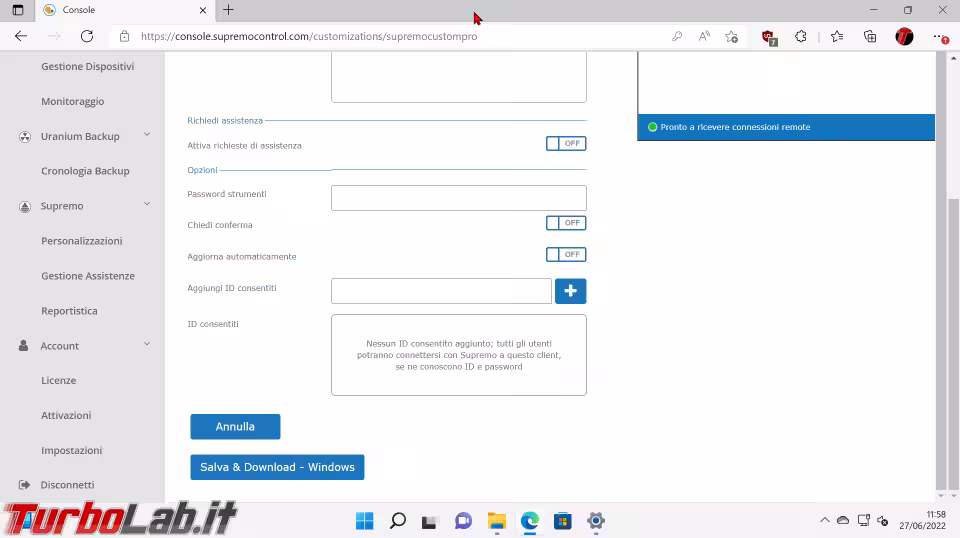Click Disconnetti to log out
The height and width of the screenshot is (538, 960).
tap(67, 485)
